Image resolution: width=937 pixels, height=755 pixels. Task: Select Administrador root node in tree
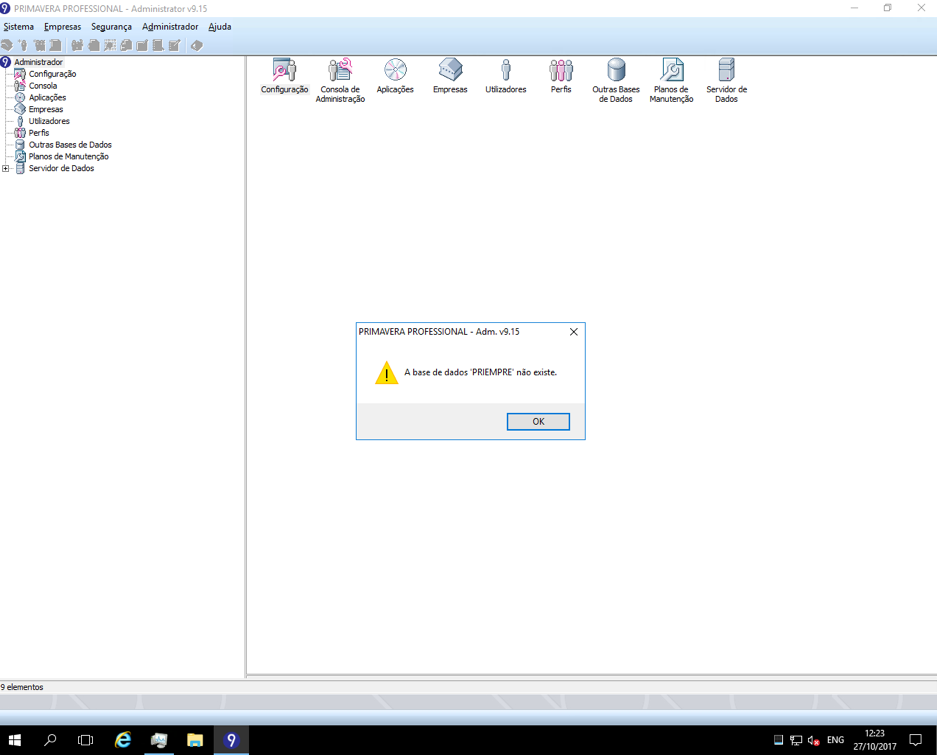coord(38,62)
